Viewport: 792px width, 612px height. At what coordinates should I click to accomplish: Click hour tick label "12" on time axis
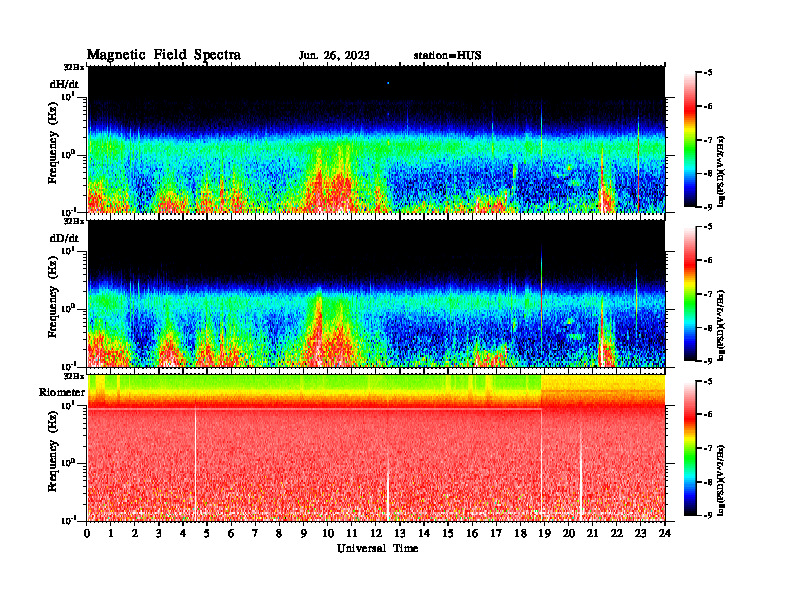click(376, 534)
